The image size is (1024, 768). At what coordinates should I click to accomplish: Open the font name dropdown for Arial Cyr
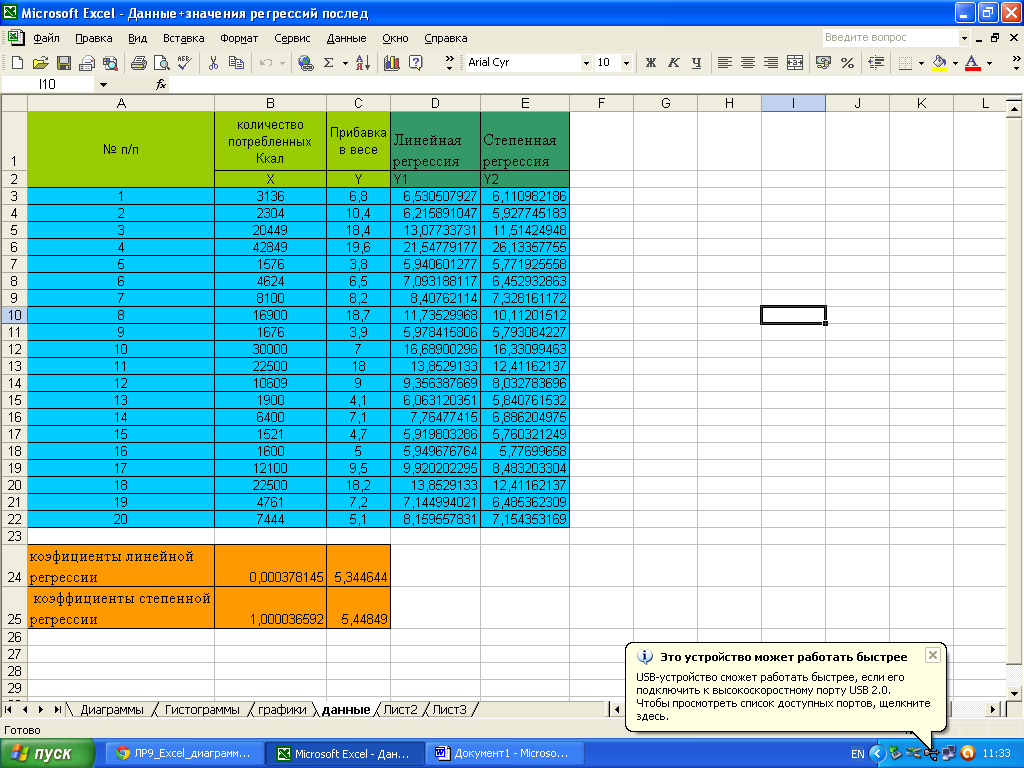586,63
